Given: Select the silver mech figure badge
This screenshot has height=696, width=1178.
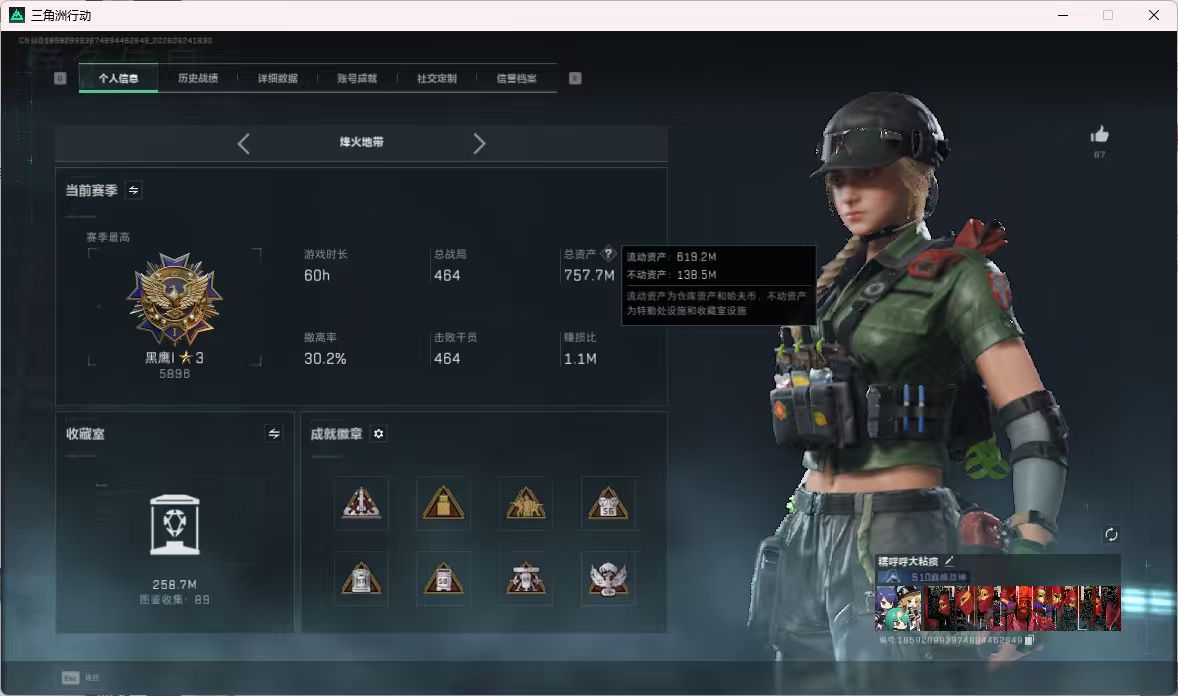Looking at the screenshot, I should pyautogui.click(x=526, y=579).
